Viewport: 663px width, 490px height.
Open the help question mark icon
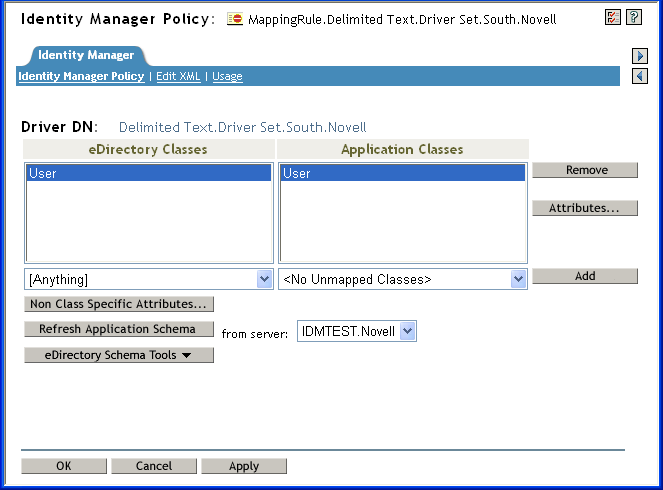pos(633,17)
